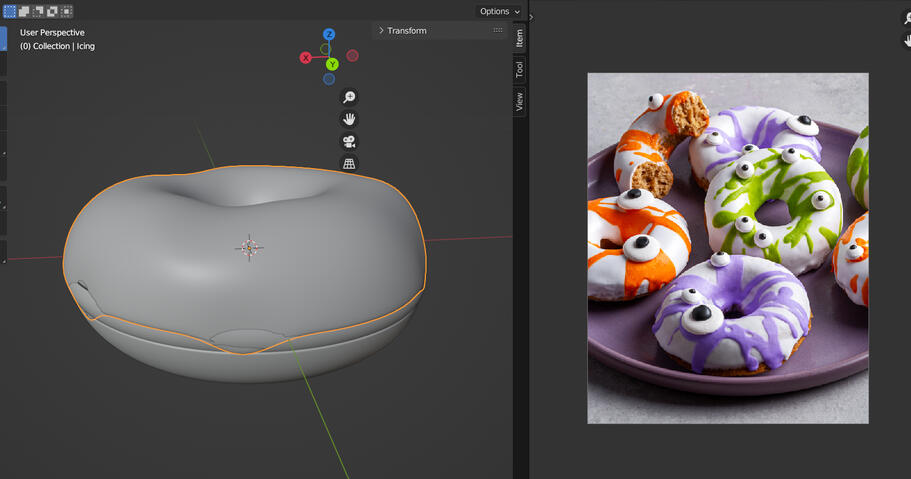
Task: Switch perspective/orthographic with the grid icon
Action: click(349, 164)
